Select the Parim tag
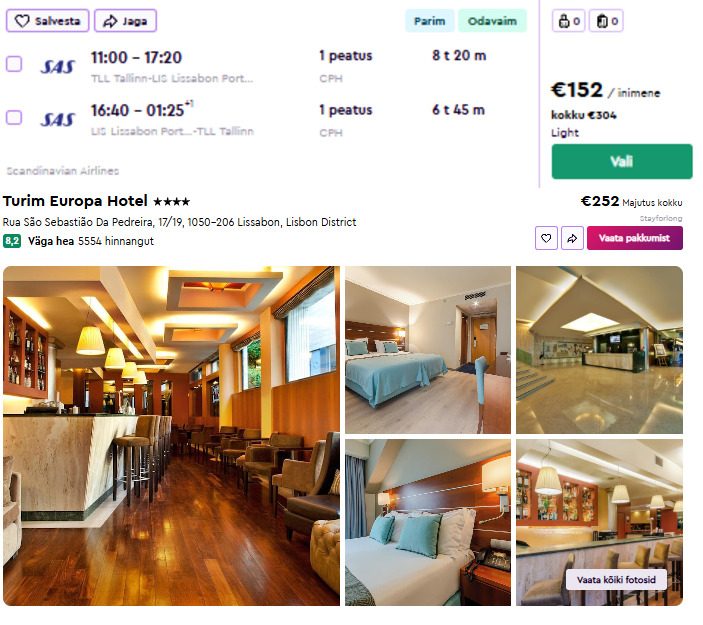This screenshot has width=703, height=625. tap(430, 21)
